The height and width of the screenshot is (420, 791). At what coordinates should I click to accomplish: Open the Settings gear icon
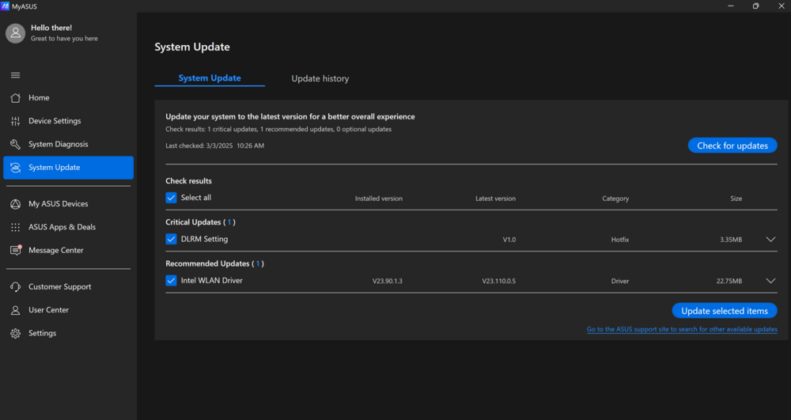pyautogui.click(x=16, y=333)
